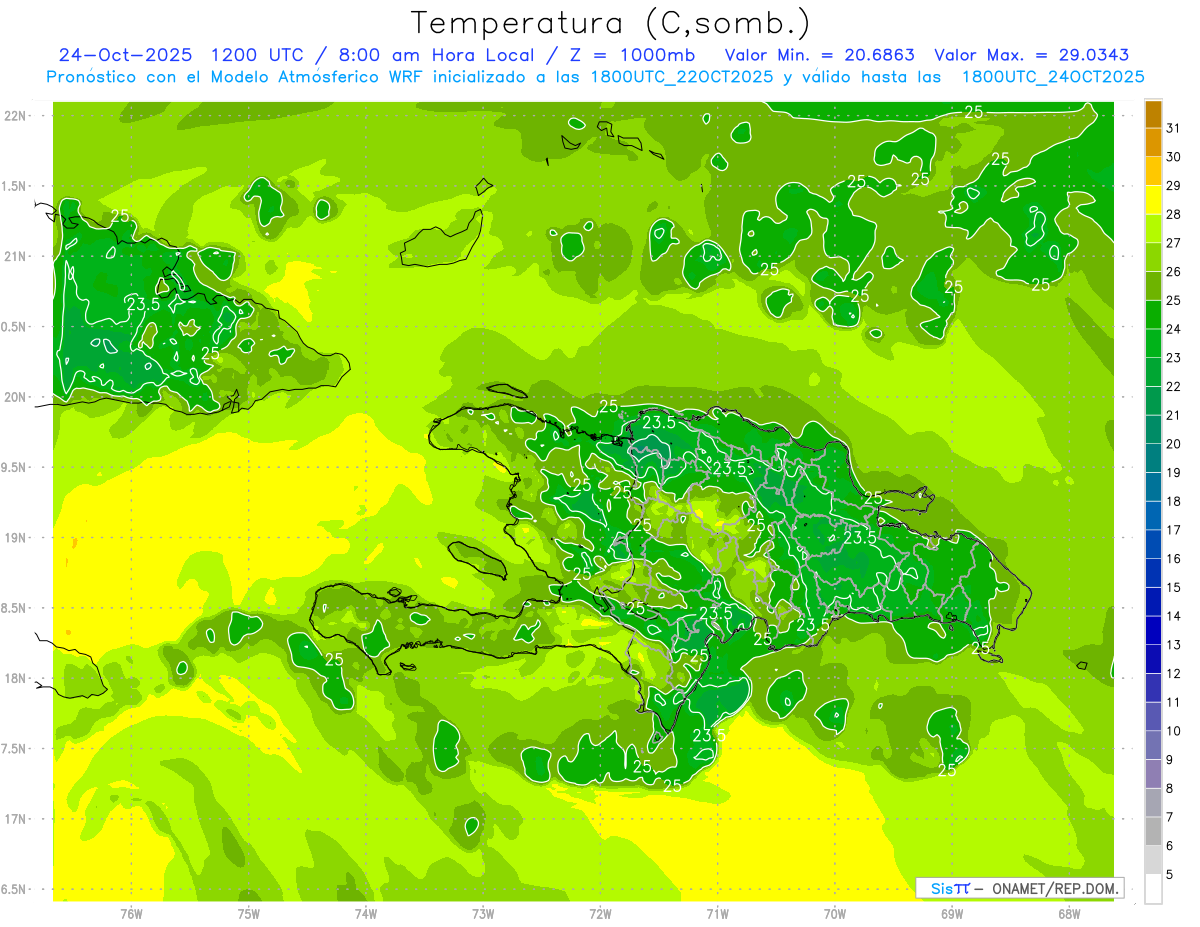Click the legend value label 25
Viewport: 1200px width, 927px height.
point(1173,300)
